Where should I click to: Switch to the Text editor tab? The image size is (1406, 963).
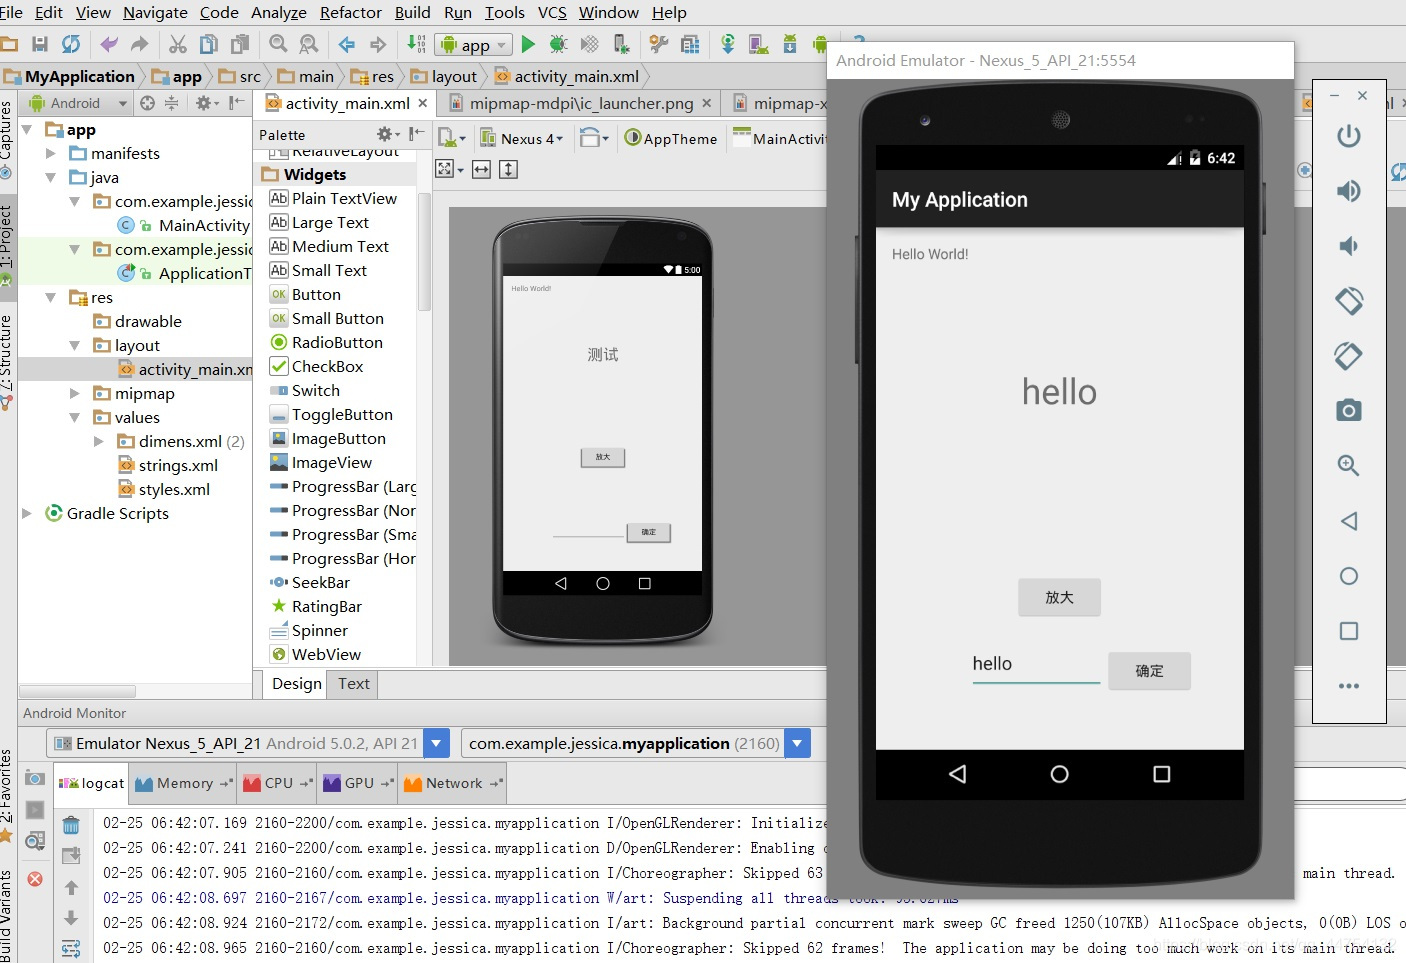354,684
